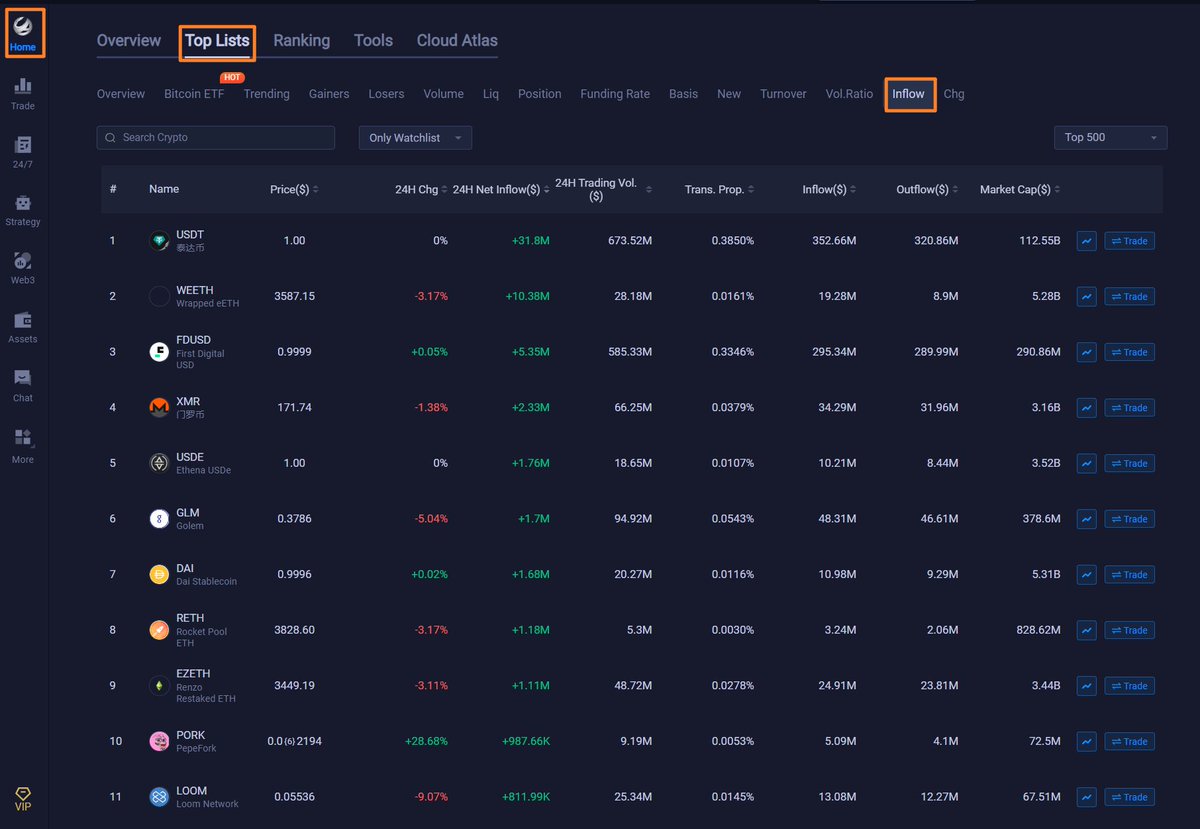
Task: Open the chart icon for RETH
Action: tap(1086, 630)
